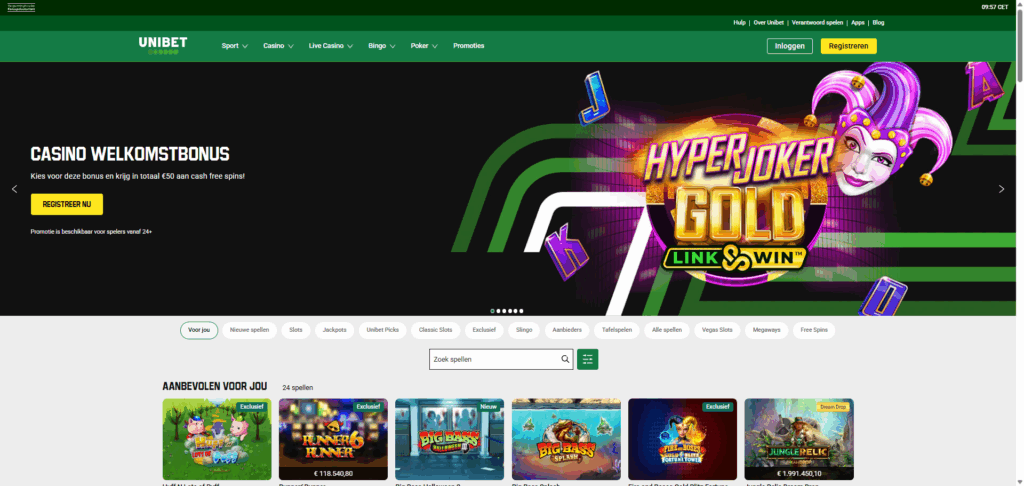Select the Megaways category tab
The height and width of the screenshot is (486, 1024).
pos(767,331)
